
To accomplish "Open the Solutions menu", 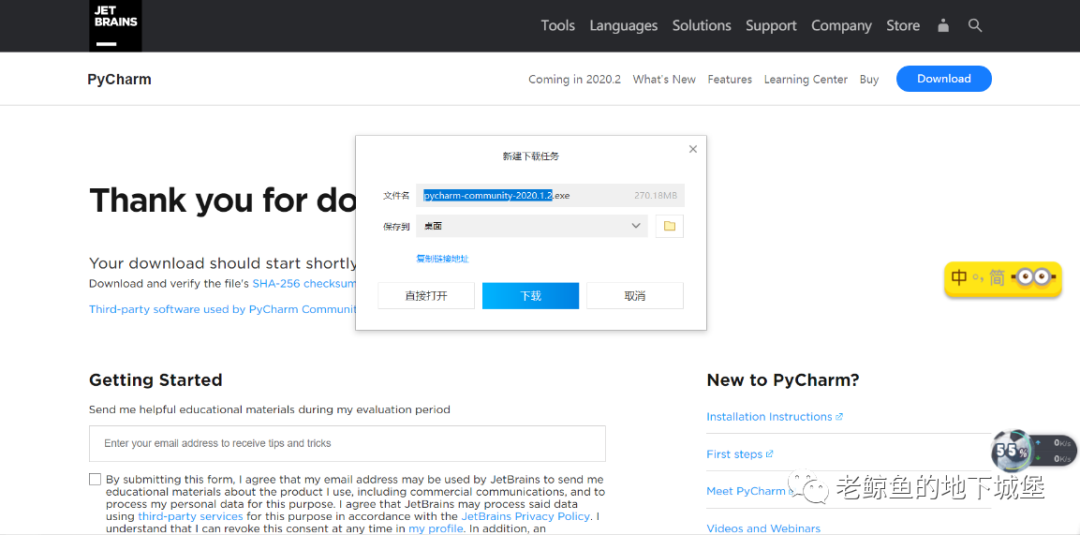I will click(x=701, y=25).
